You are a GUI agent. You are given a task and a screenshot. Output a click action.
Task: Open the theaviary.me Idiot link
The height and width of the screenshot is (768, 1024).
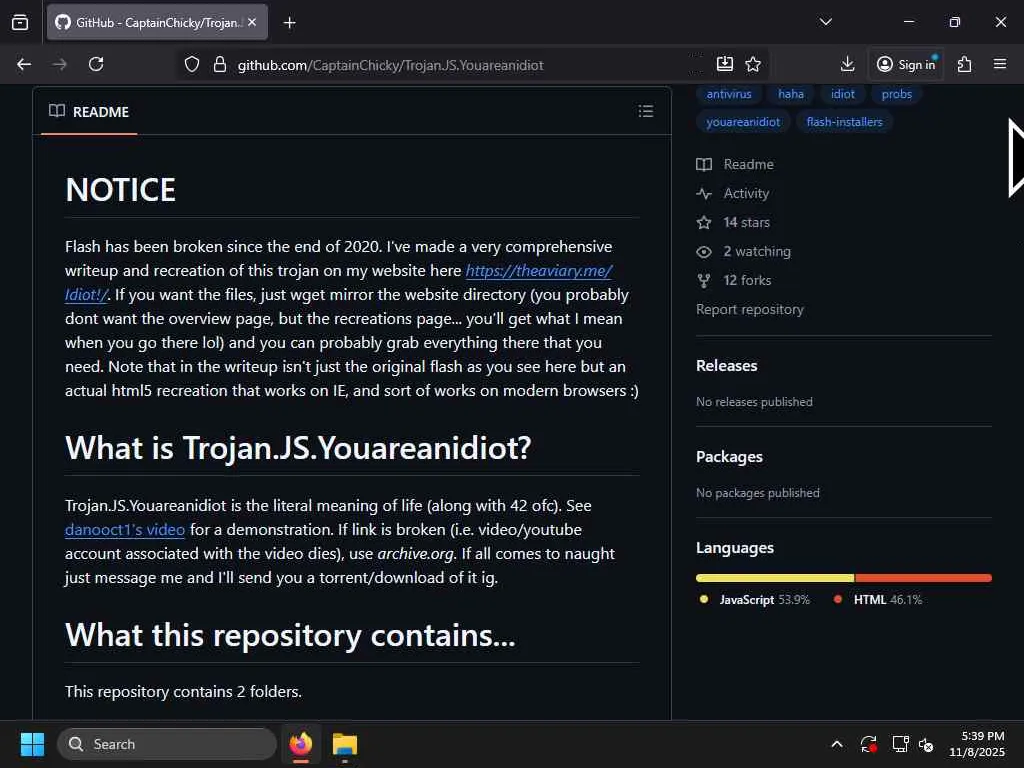pyautogui.click(x=538, y=270)
